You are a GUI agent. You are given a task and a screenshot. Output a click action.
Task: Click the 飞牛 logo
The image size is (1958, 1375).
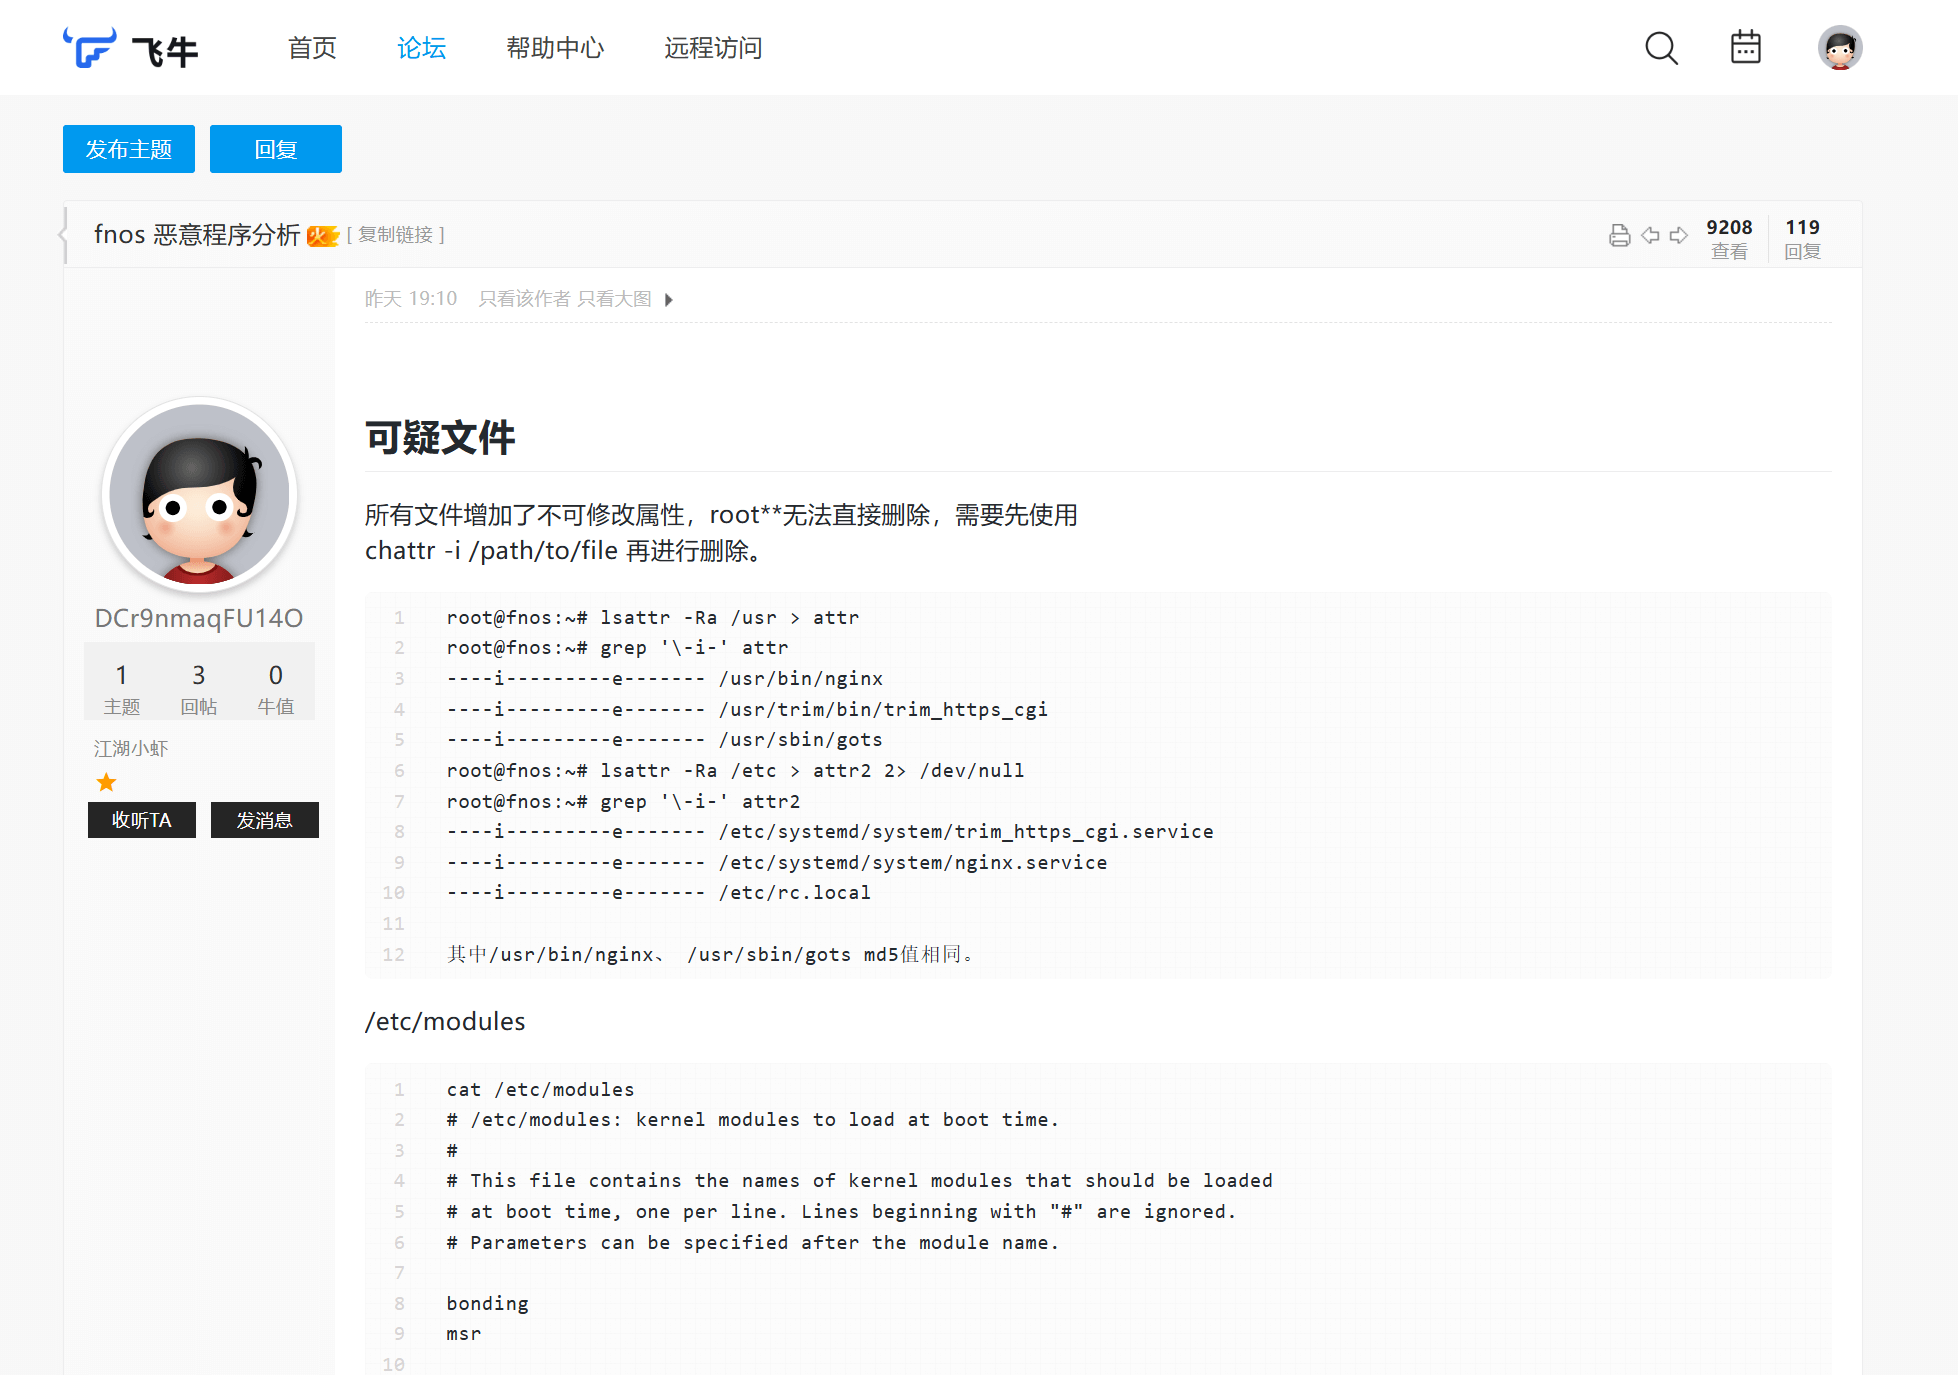point(131,49)
